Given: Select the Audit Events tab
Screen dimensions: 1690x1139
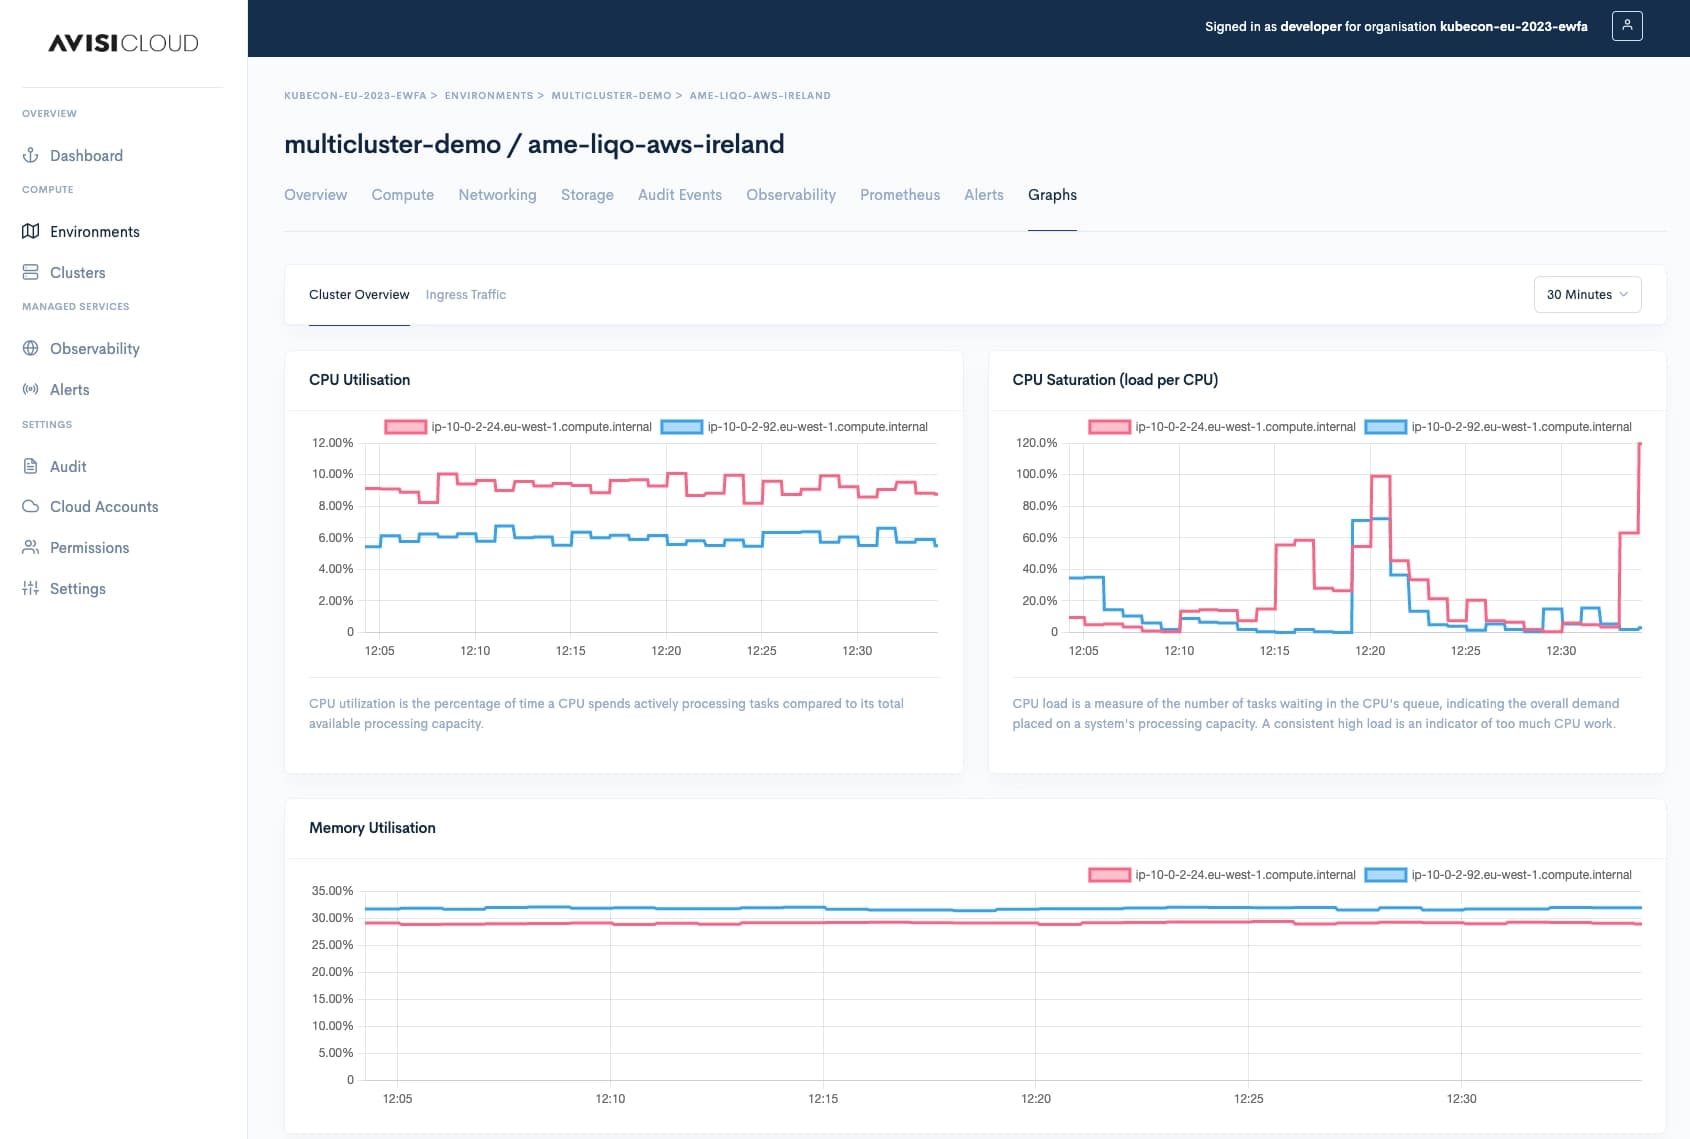Looking at the screenshot, I should [679, 195].
